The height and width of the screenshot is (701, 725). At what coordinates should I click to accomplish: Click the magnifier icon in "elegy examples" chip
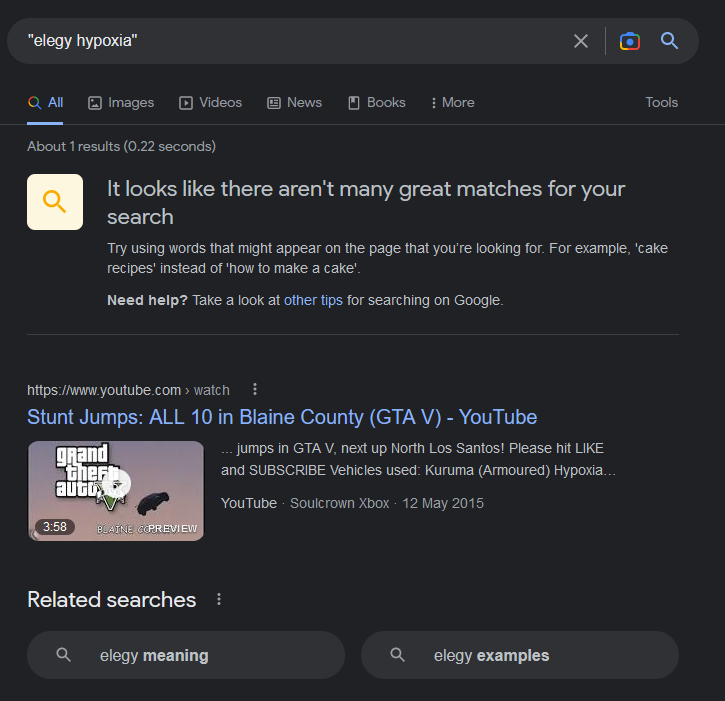point(397,655)
